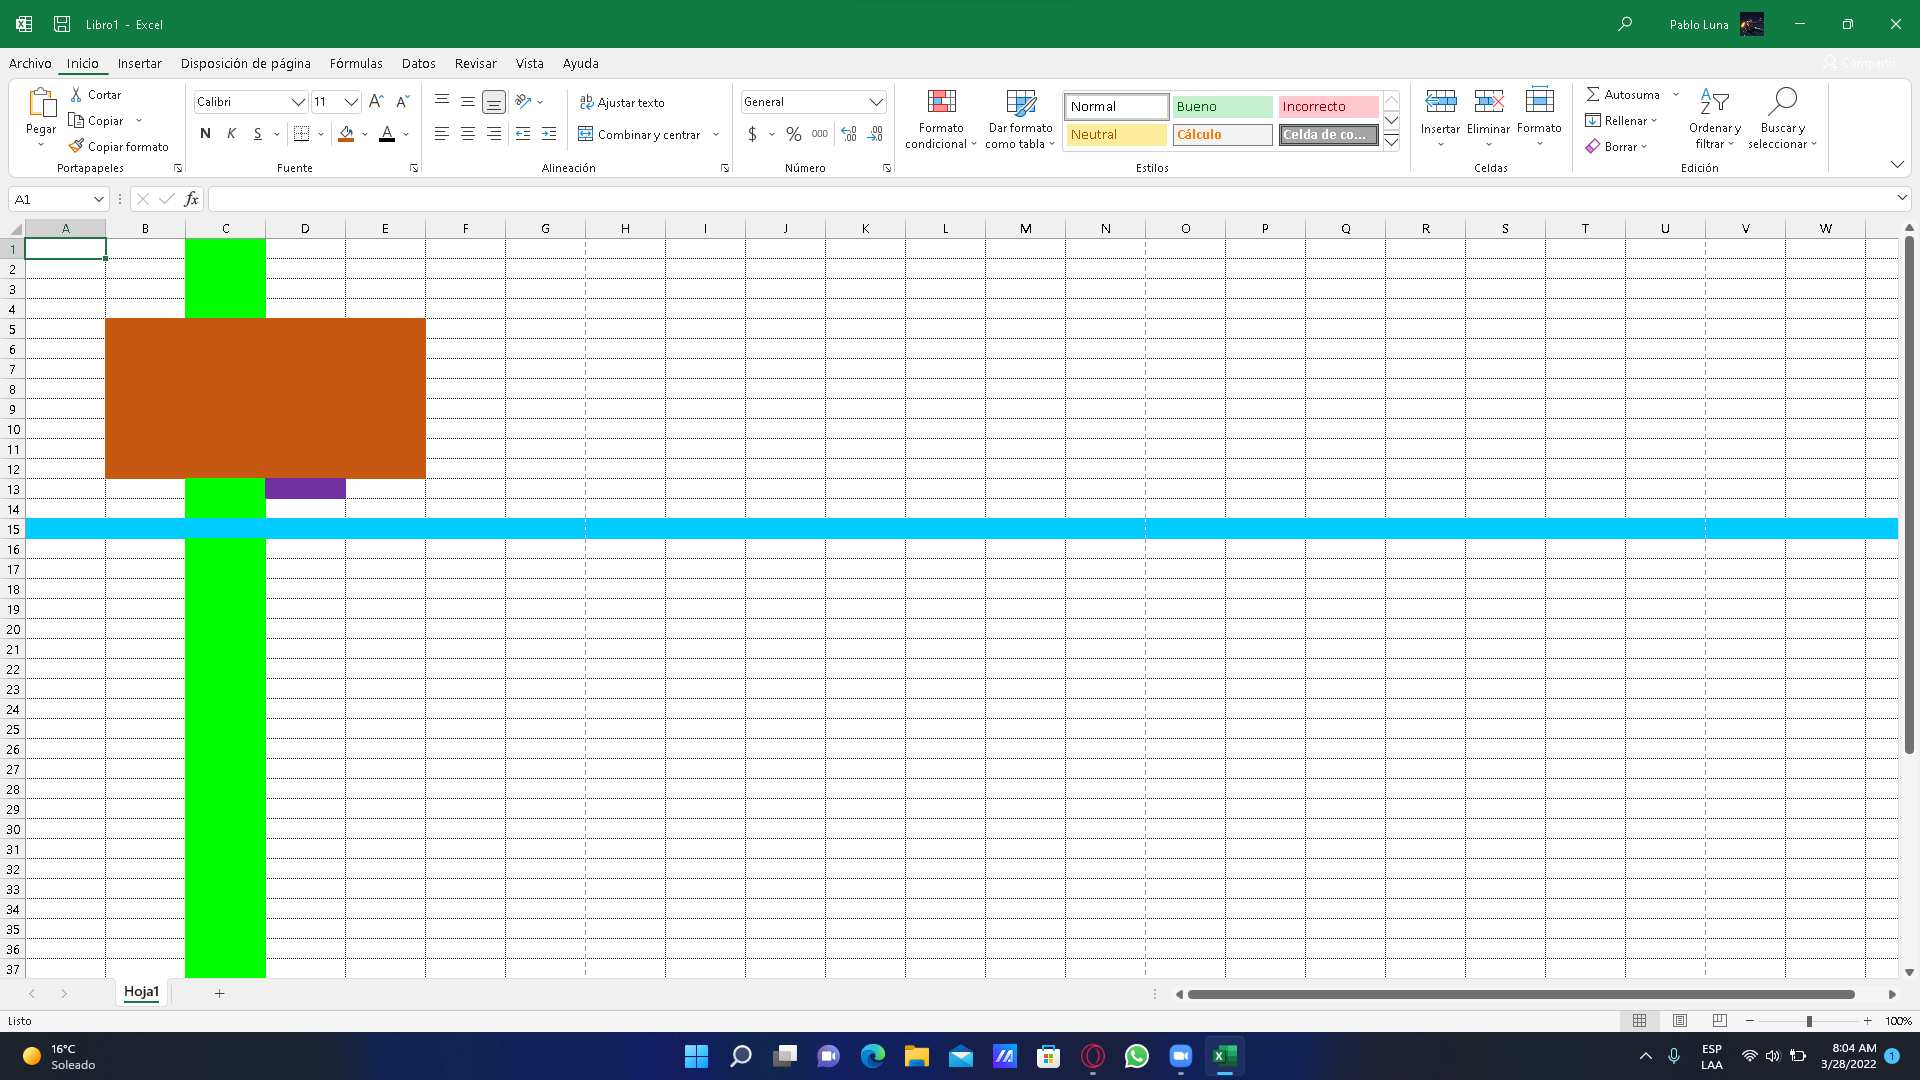Switch to the Fórmulas tab
Screen dimensions: 1920x1080
(x=356, y=63)
